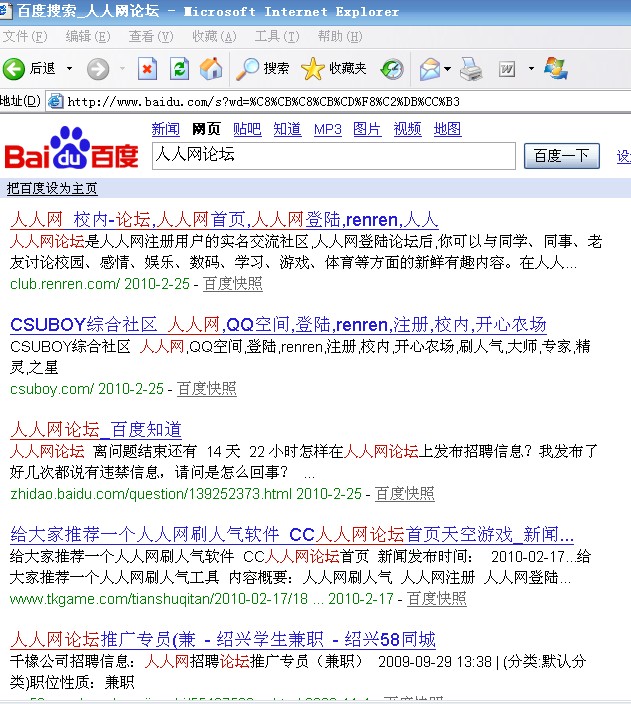Expand the Edit document dropdown arrow
Viewport: 631px width, 704px height.
tap(531, 68)
